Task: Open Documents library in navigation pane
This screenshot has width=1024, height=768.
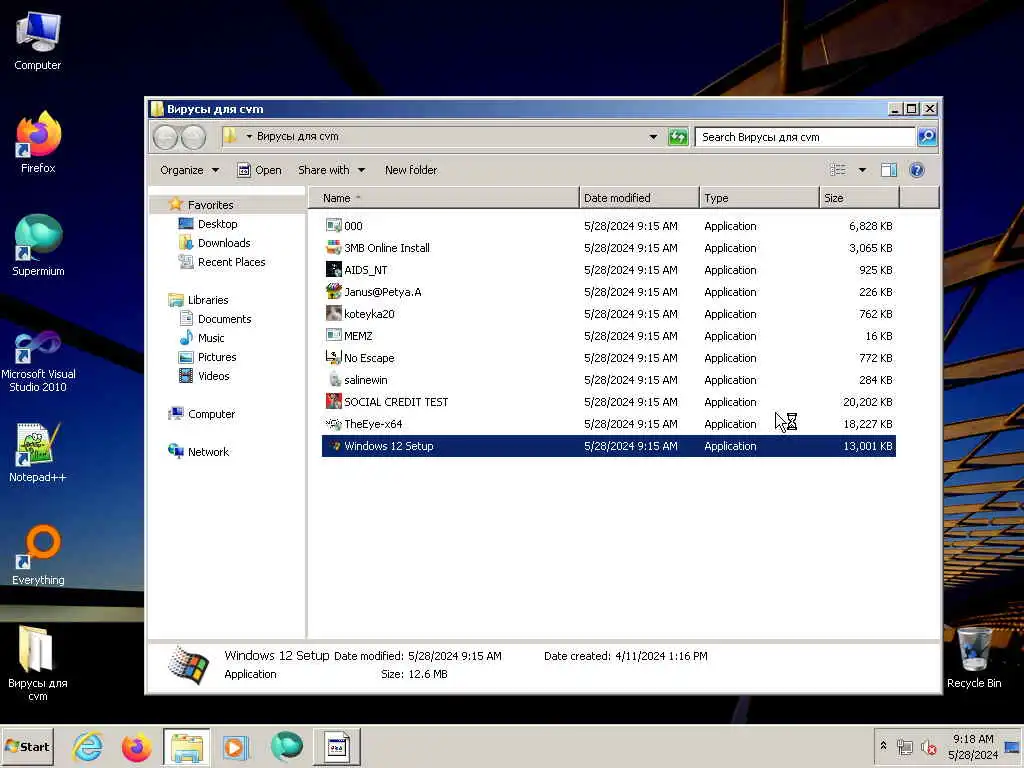Action: pos(224,319)
